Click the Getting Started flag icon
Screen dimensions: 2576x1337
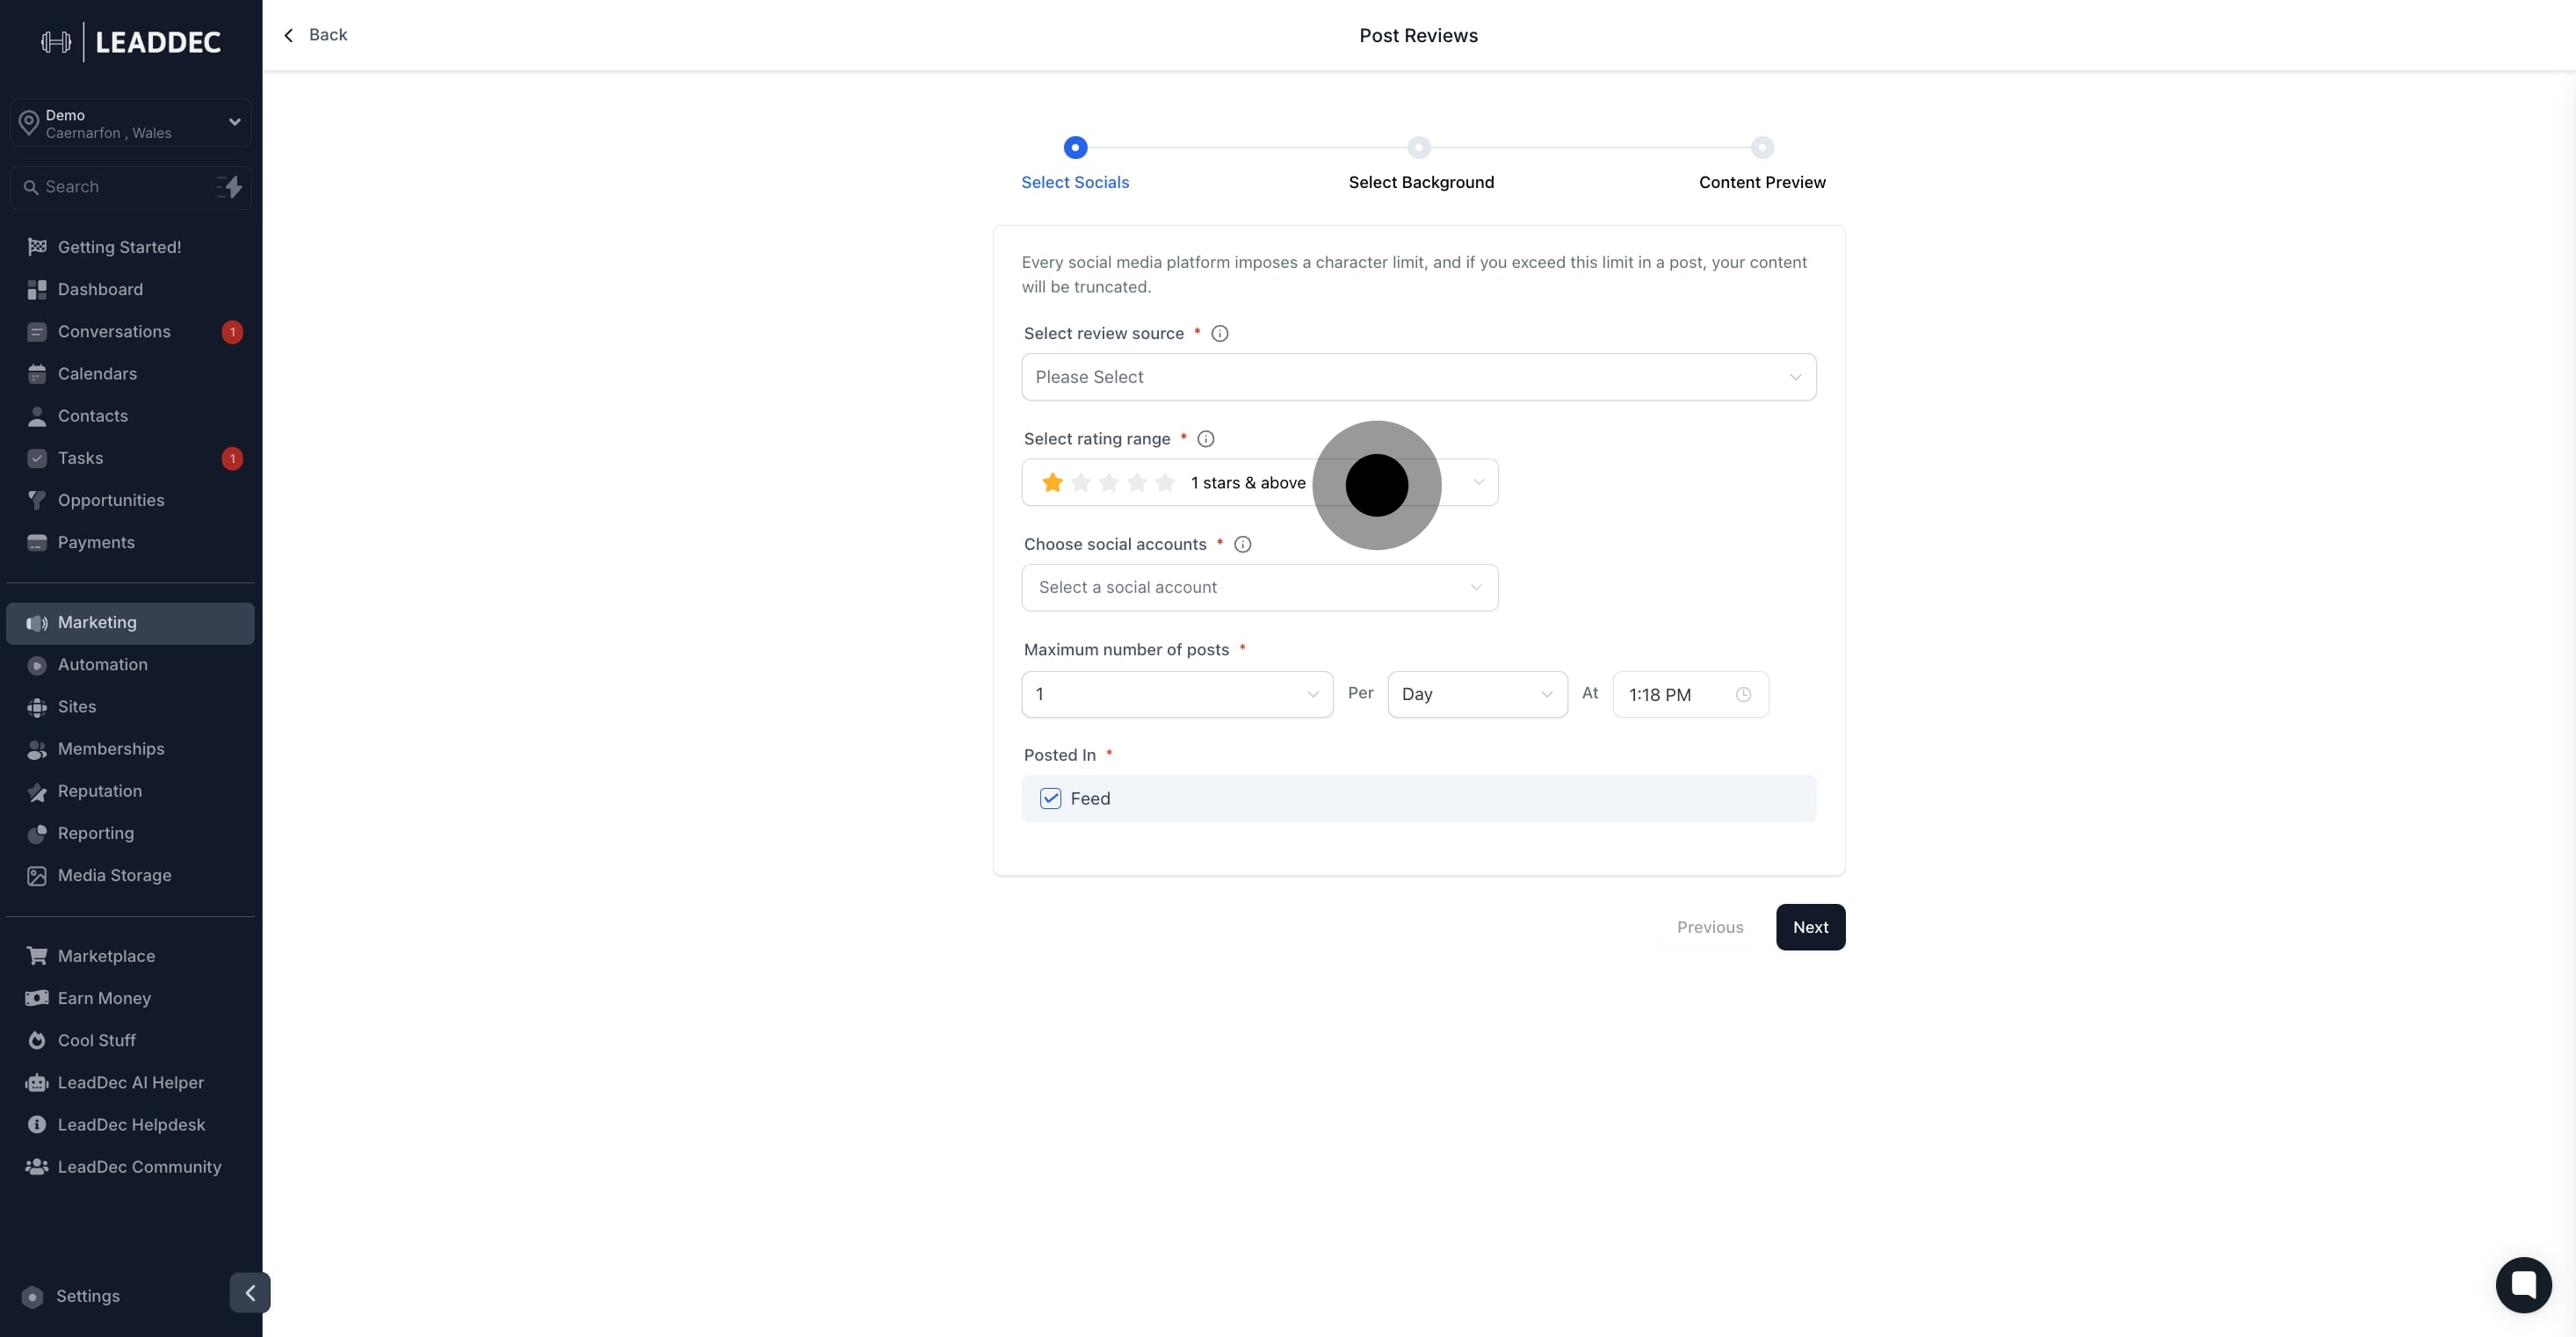[37, 247]
